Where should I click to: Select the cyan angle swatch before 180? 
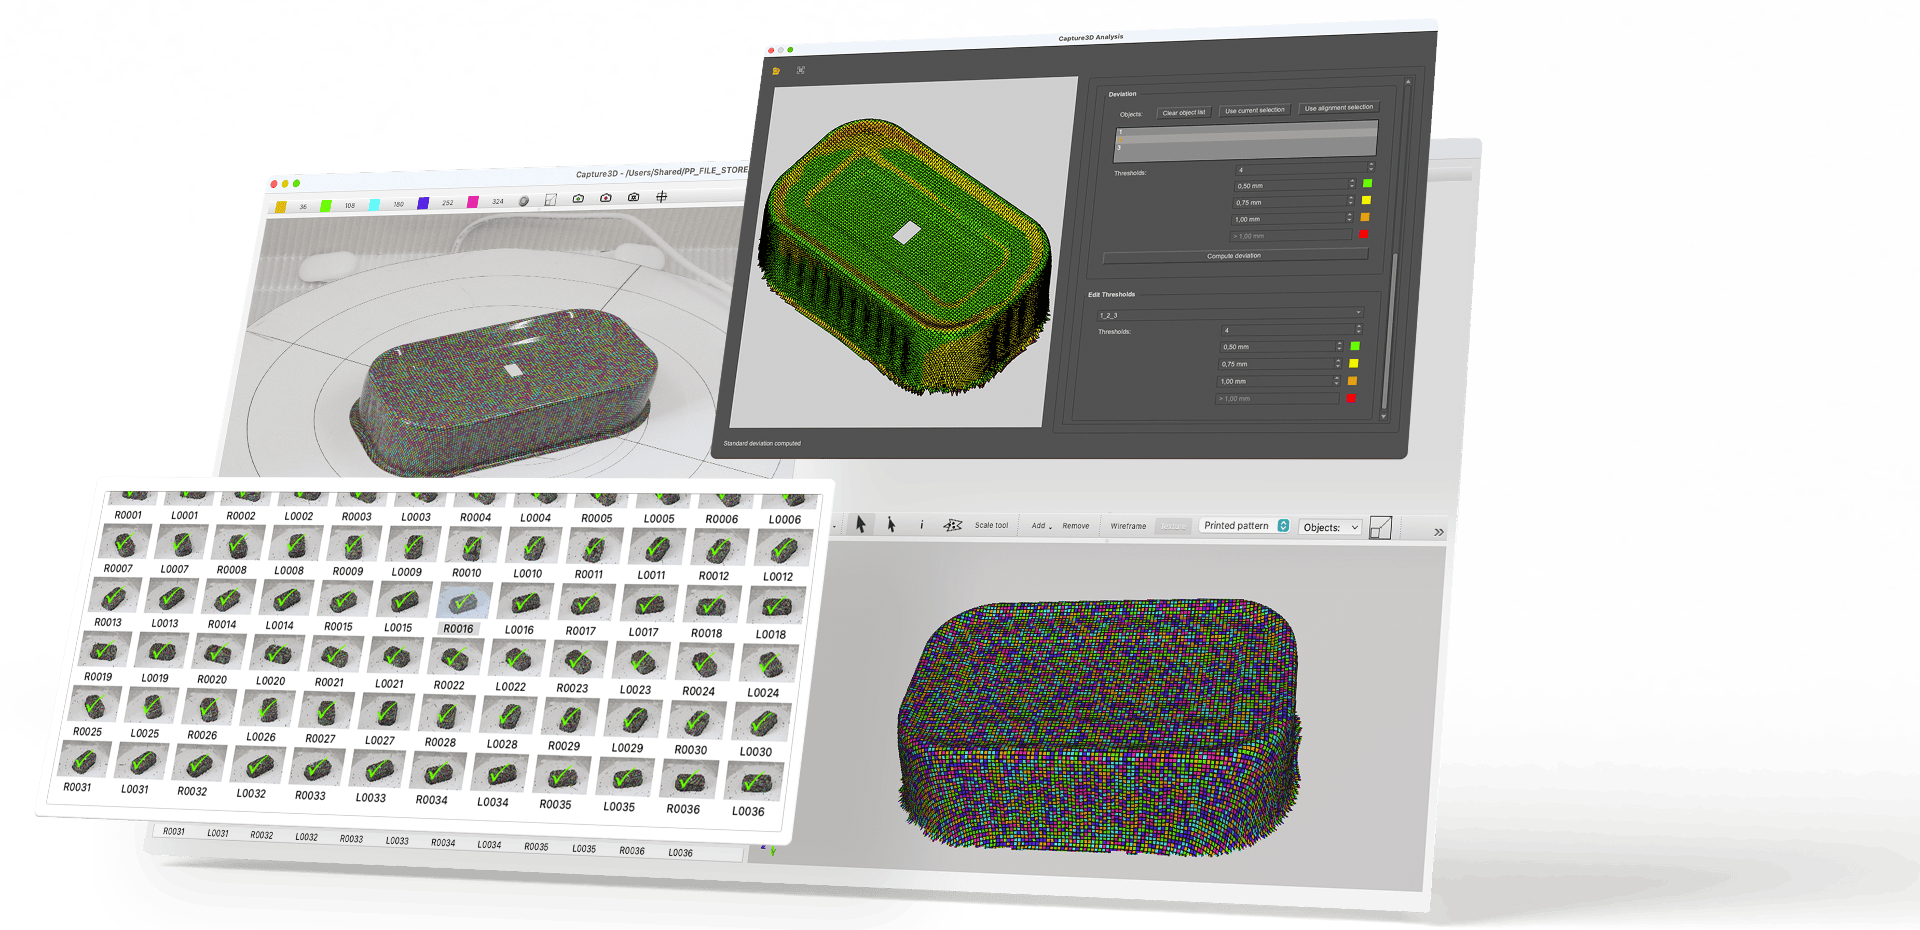tap(374, 204)
